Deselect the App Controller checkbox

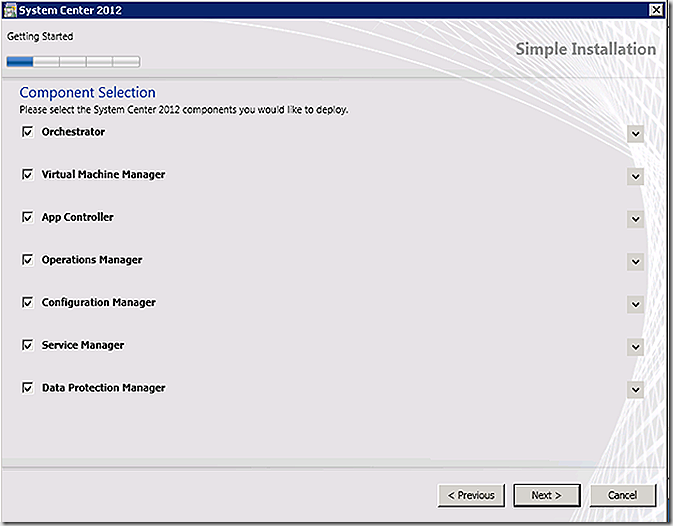(27, 217)
